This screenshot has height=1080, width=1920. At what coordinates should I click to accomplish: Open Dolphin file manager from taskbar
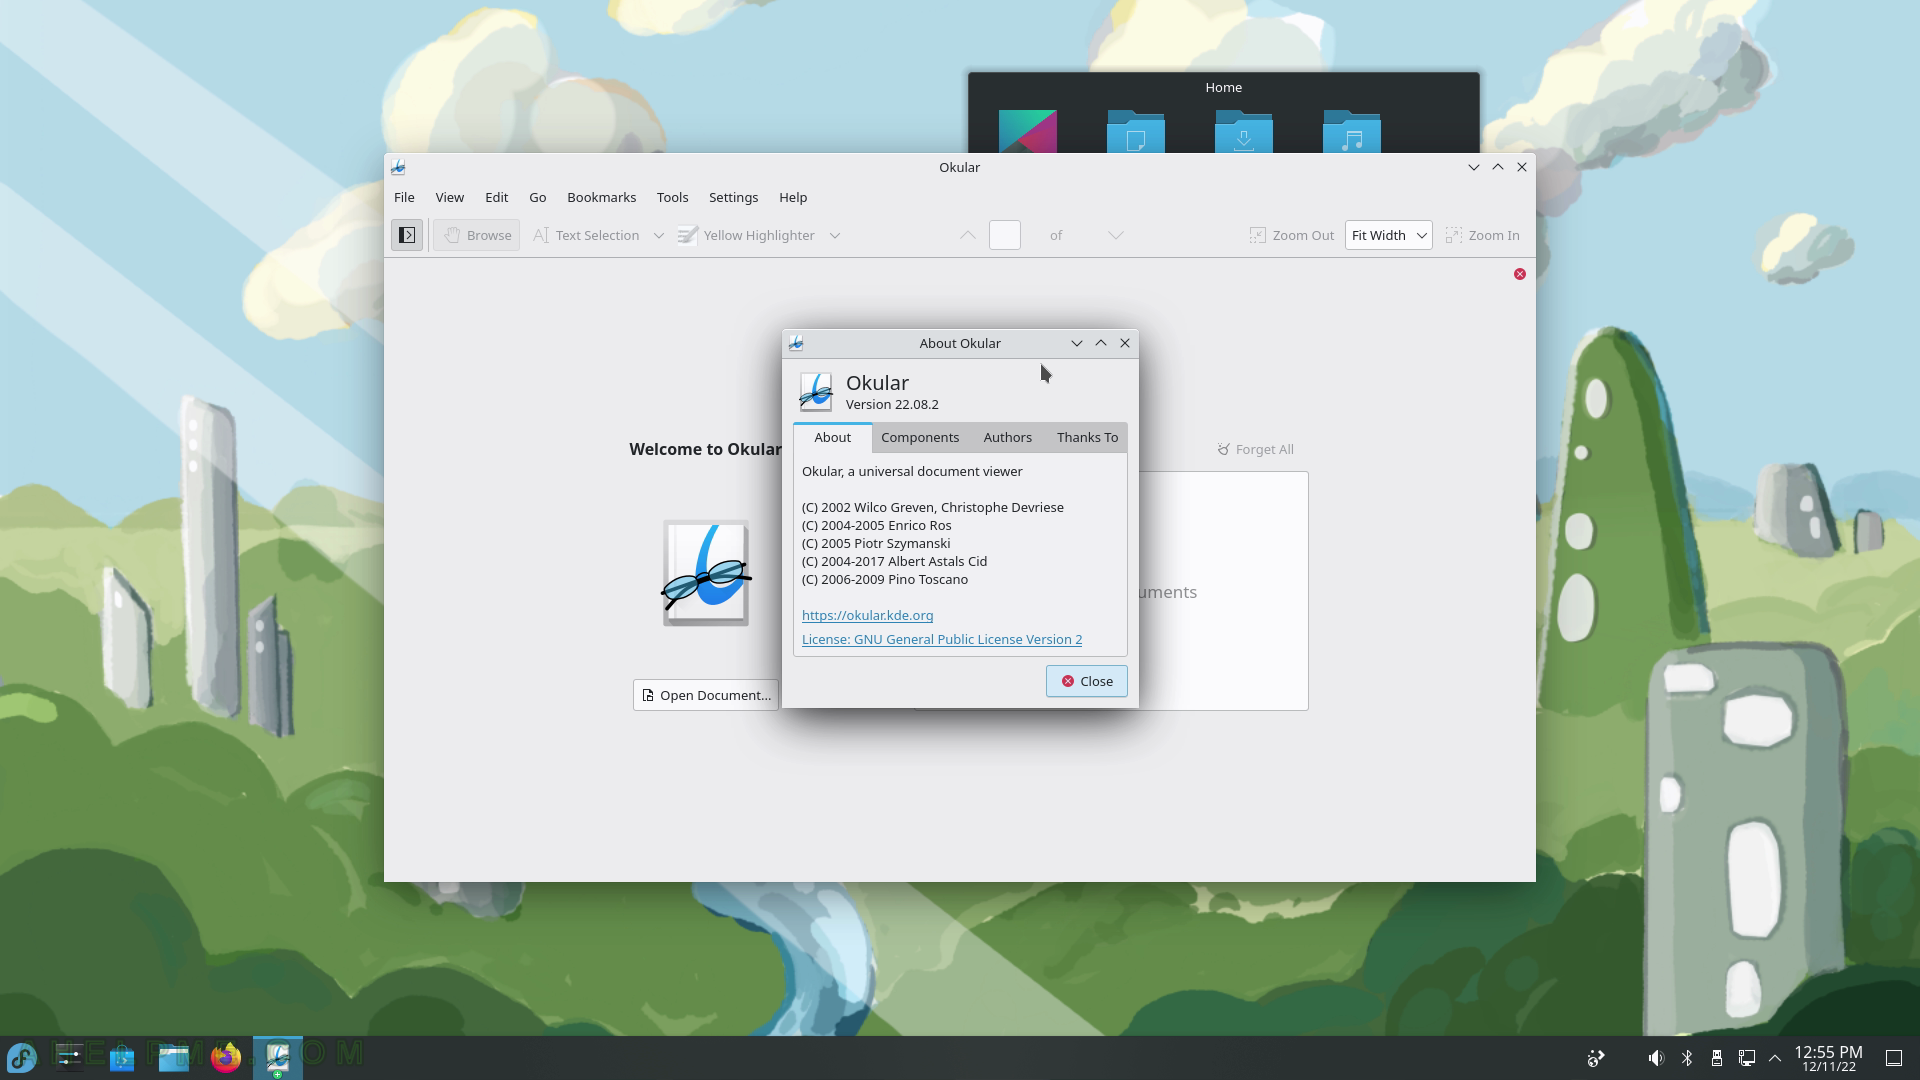(174, 1057)
